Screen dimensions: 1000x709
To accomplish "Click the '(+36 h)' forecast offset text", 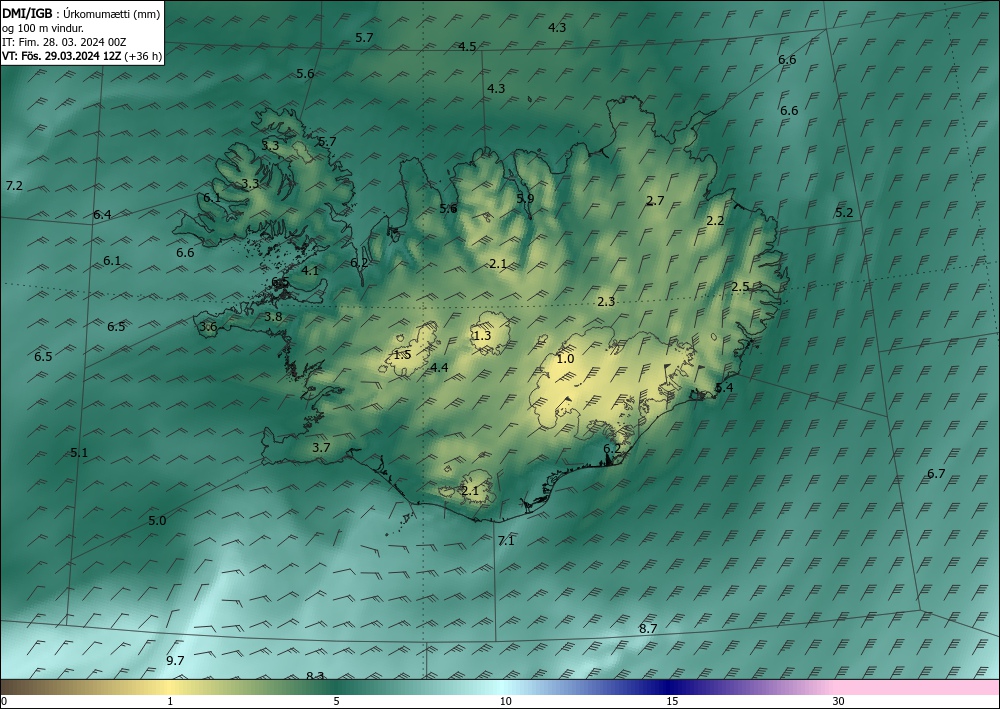I will coord(143,56).
